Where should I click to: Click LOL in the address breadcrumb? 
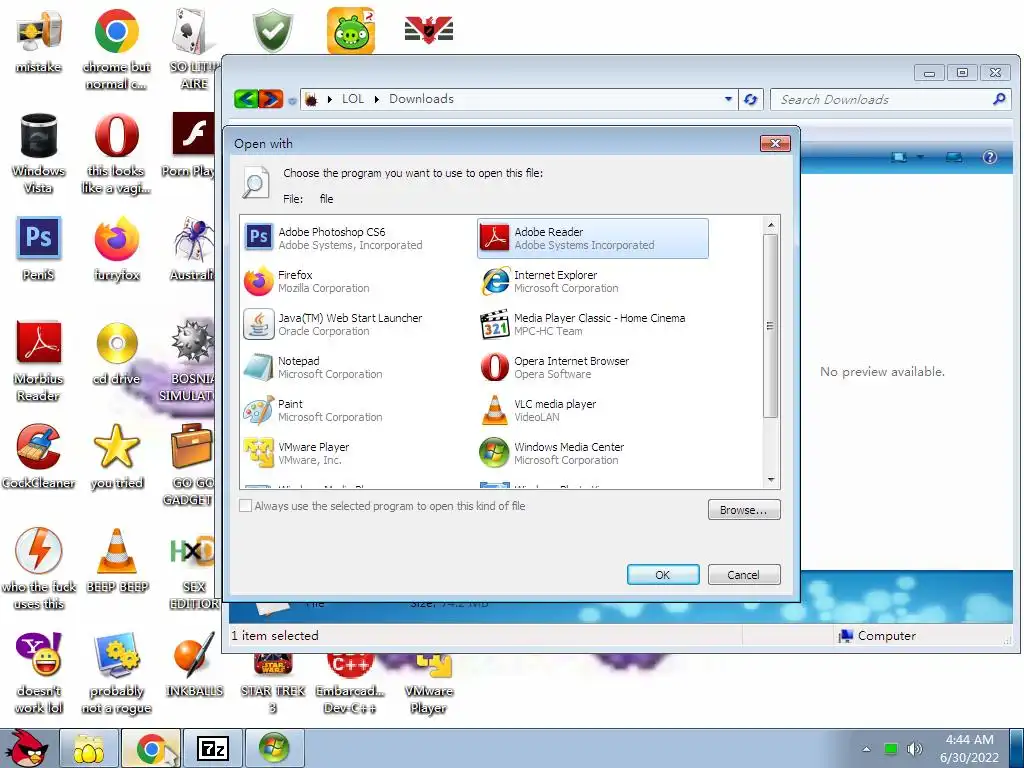tap(353, 99)
